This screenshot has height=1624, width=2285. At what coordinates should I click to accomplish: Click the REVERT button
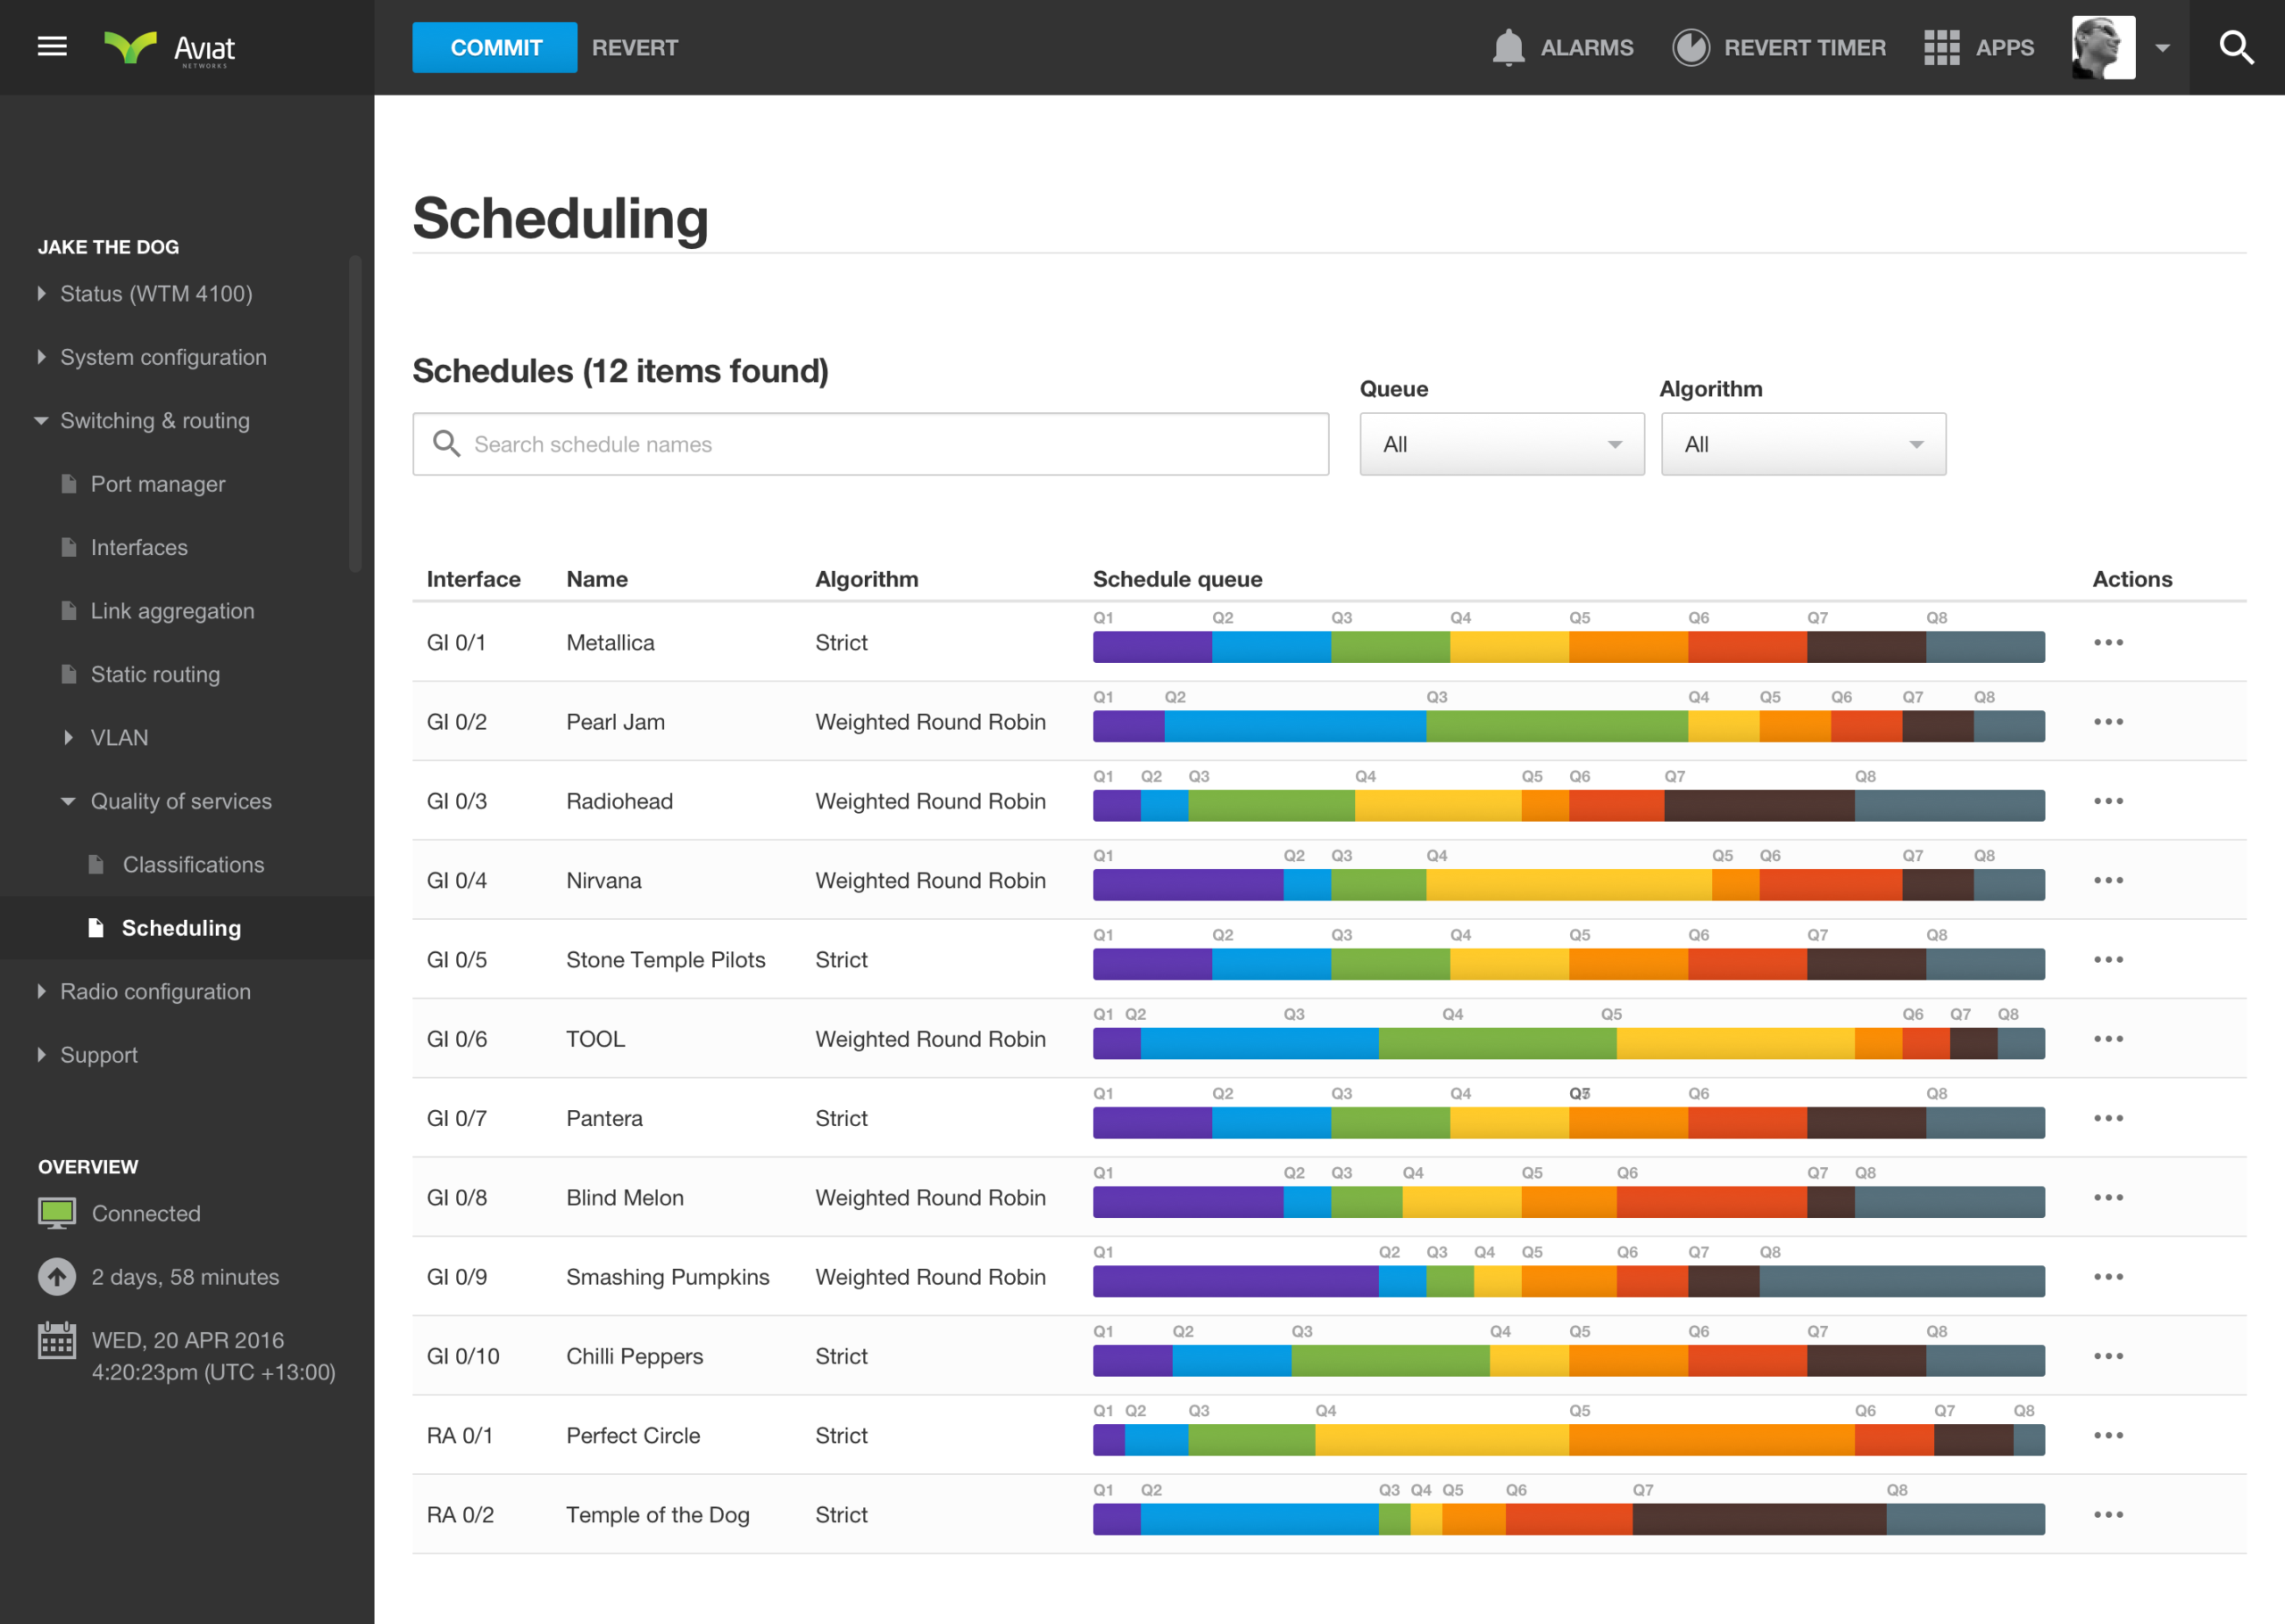[635, 47]
